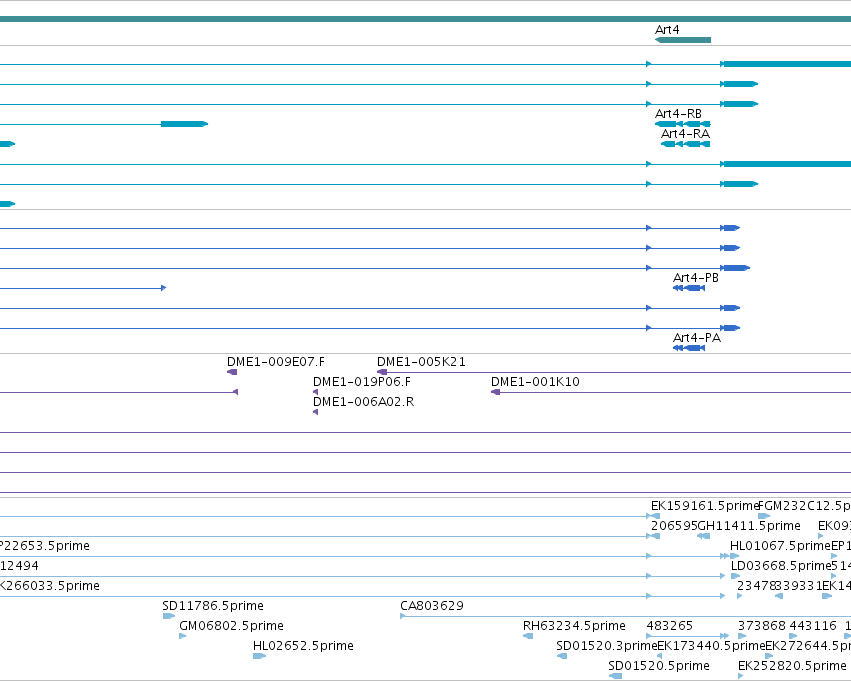Click the EK272644.5pr EST label
The height and width of the screenshot is (681, 851).
808,646
